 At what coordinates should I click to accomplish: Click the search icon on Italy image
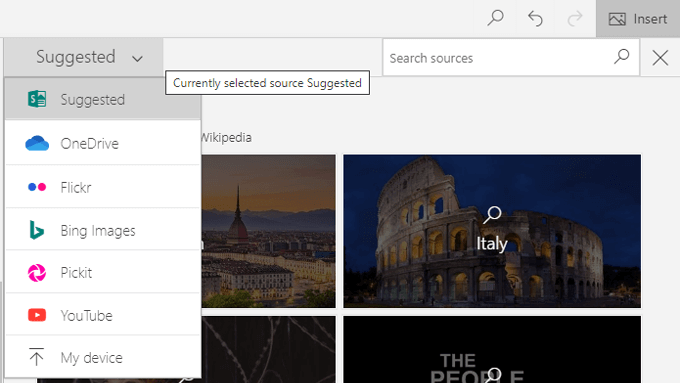tap(492, 215)
